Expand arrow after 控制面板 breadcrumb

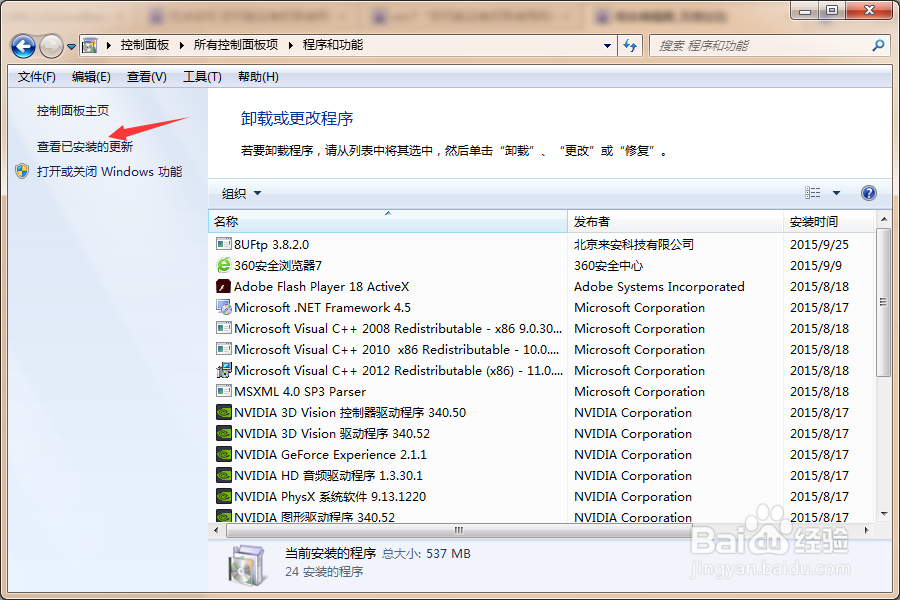[181, 45]
